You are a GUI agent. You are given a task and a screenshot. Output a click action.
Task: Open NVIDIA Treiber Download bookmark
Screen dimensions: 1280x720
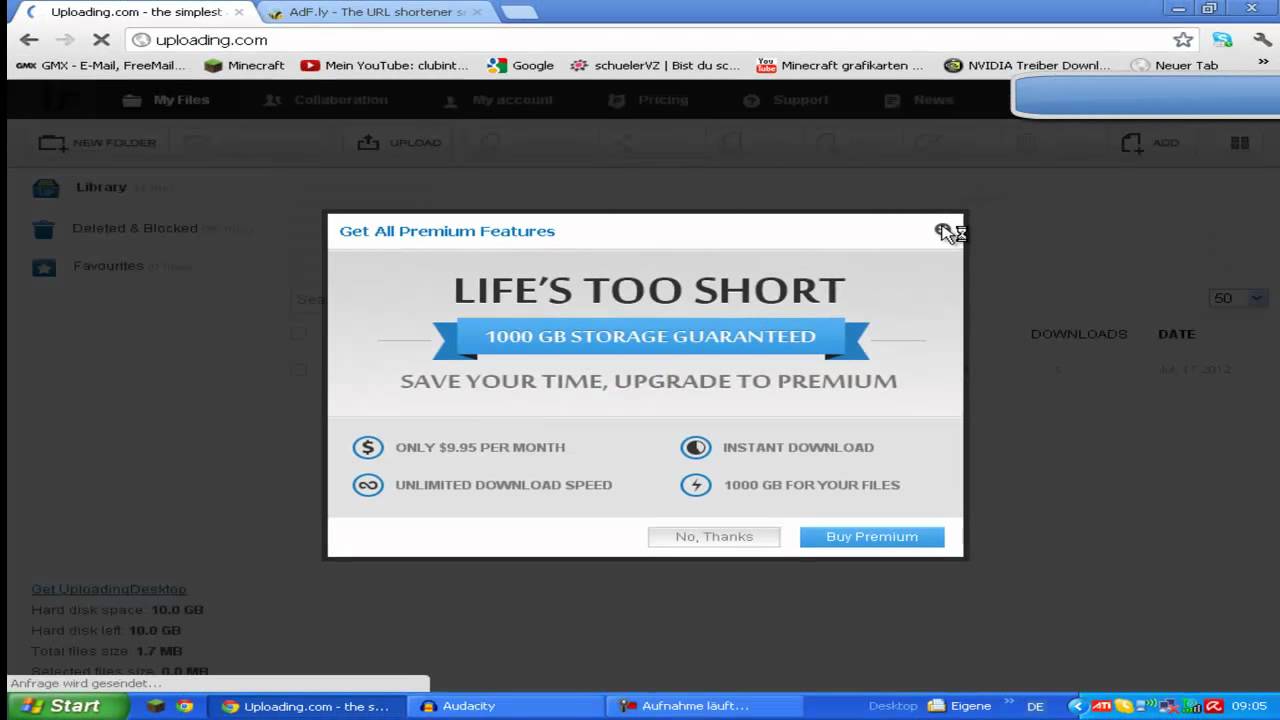1028,65
